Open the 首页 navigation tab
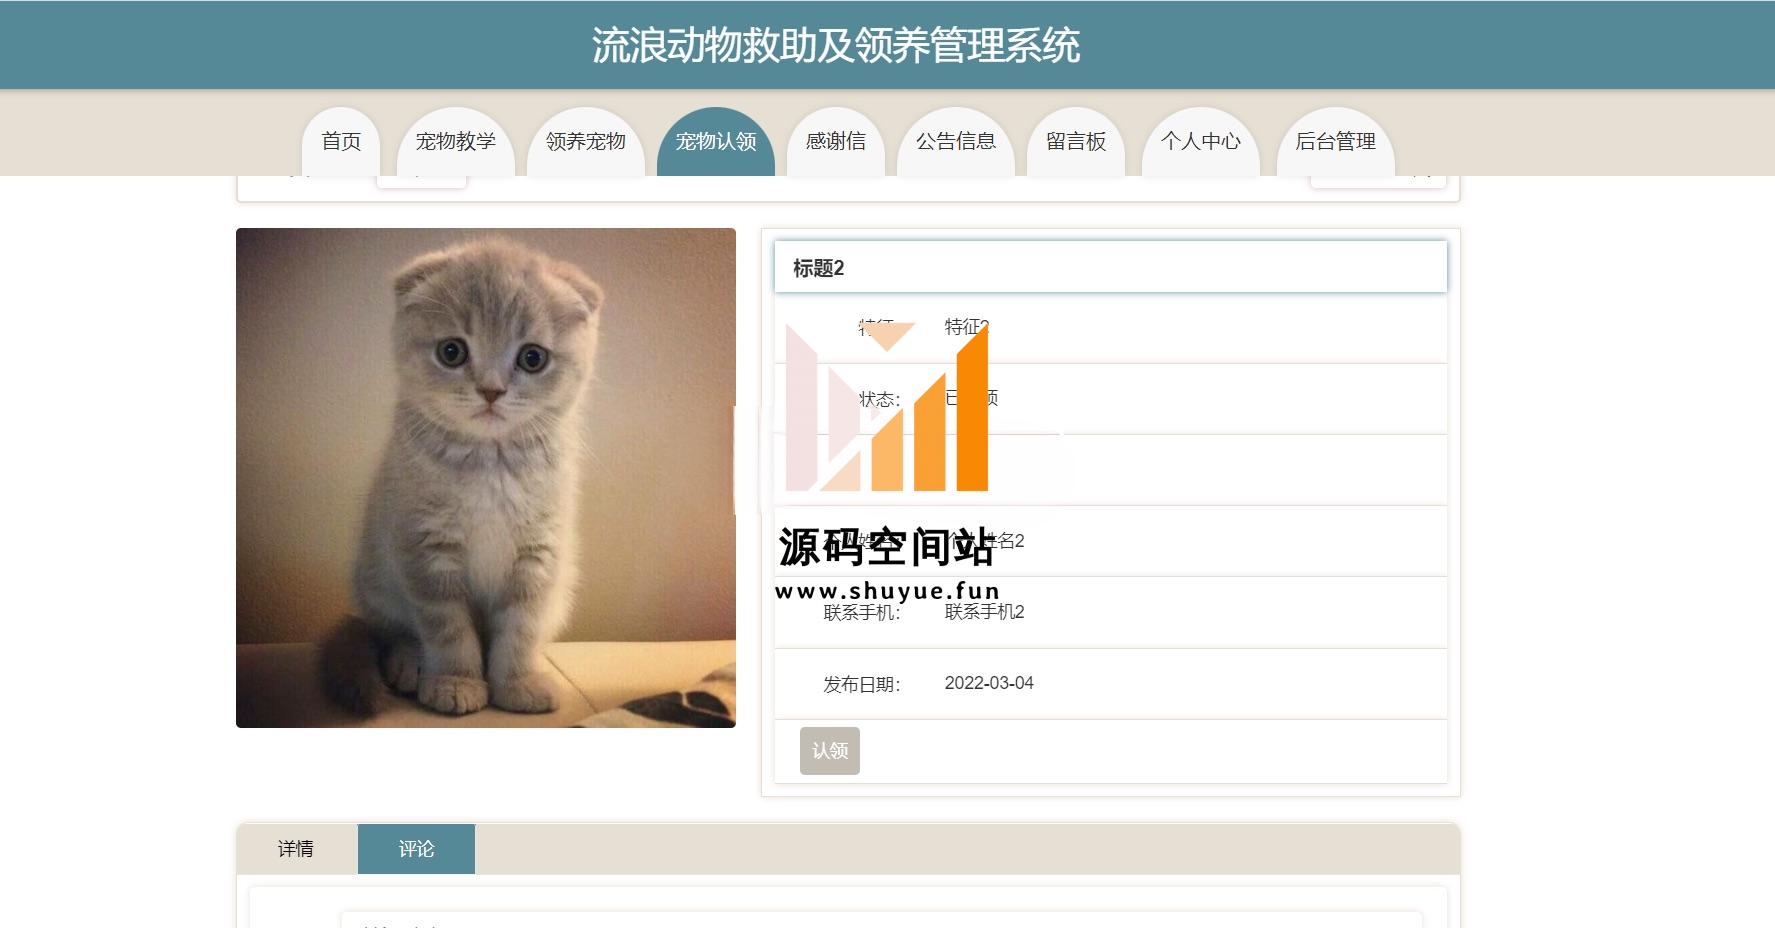 [341, 141]
